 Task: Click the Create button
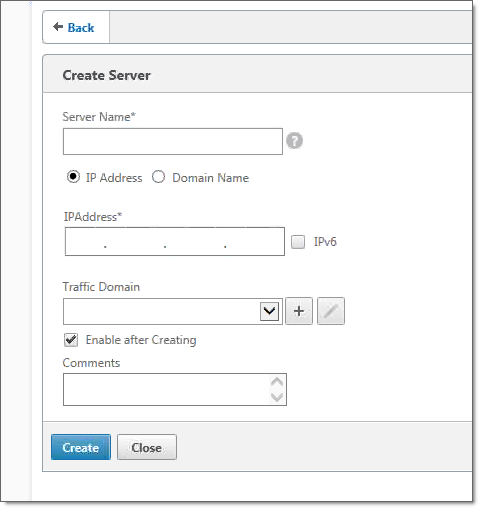pyautogui.click(x=81, y=447)
